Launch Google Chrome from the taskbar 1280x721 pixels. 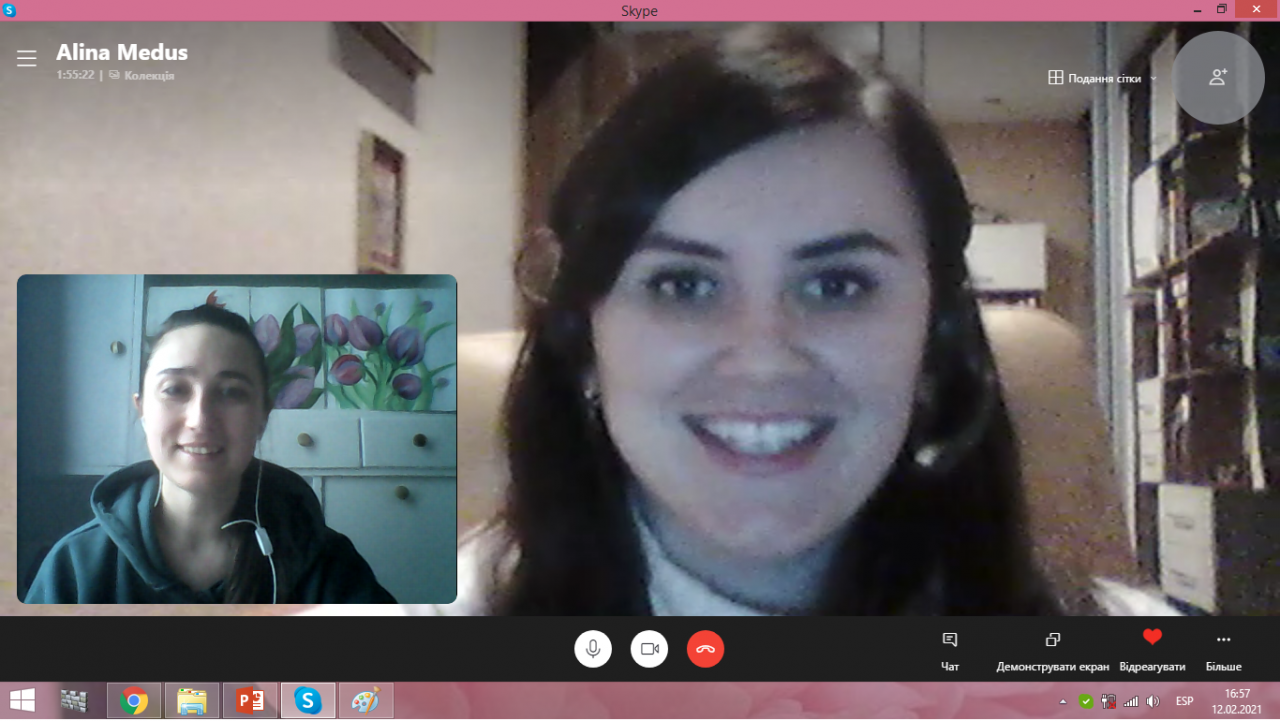coord(134,701)
